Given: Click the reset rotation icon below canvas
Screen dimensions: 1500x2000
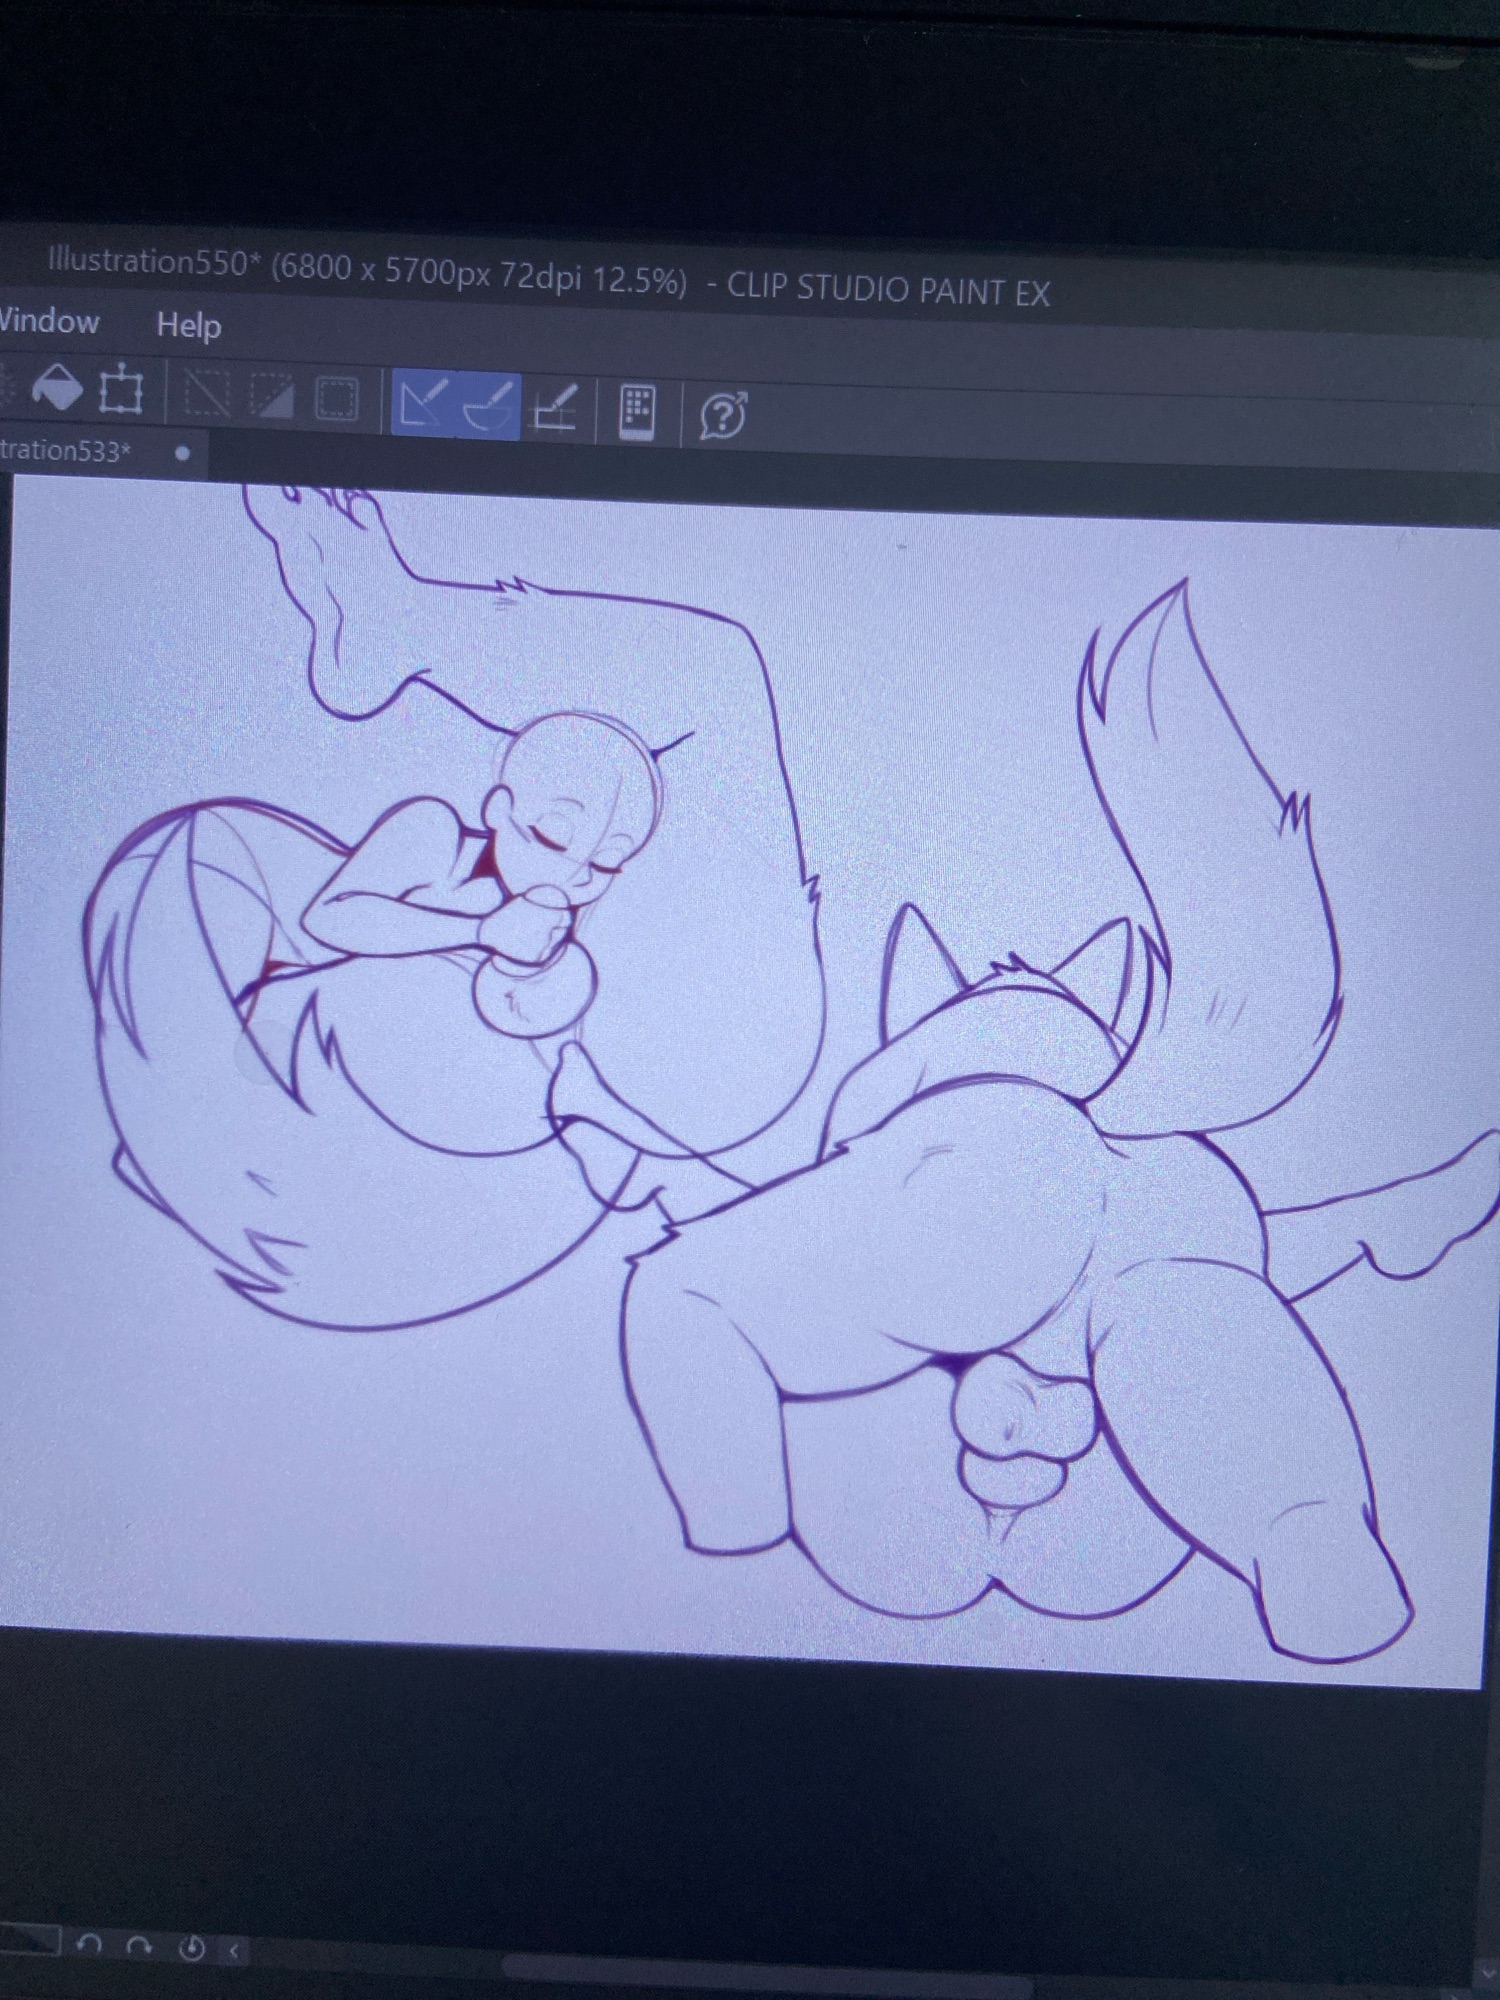Looking at the screenshot, I should (x=191, y=1948).
